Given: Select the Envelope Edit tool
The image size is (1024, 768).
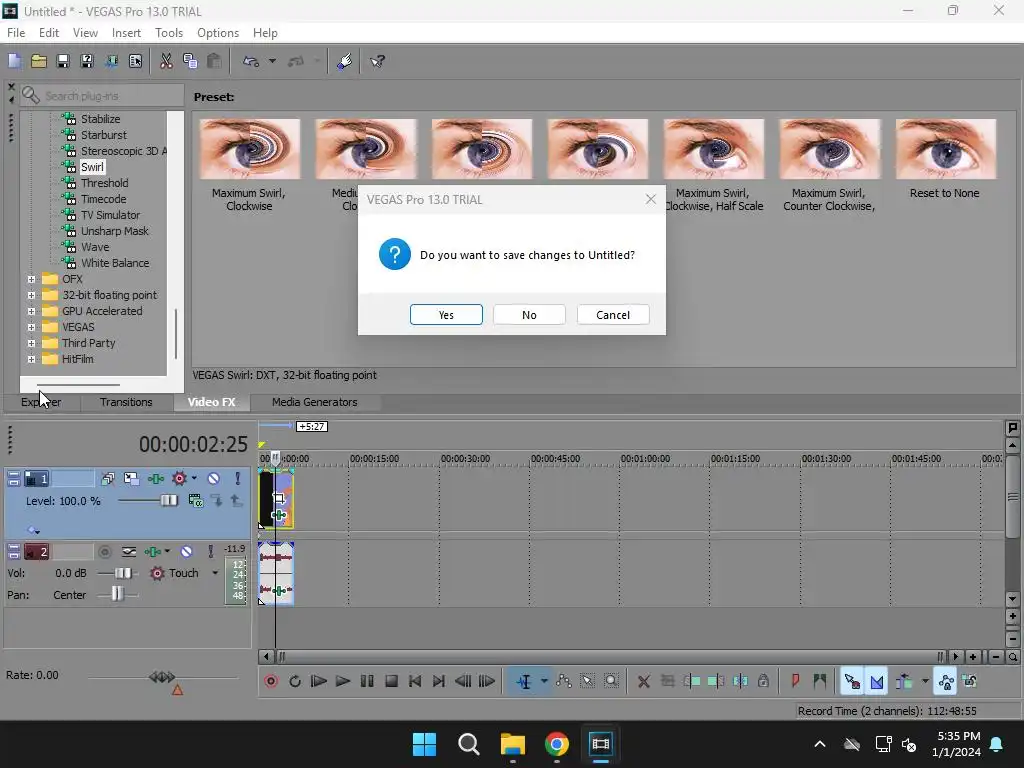Looking at the screenshot, I should (x=564, y=681).
